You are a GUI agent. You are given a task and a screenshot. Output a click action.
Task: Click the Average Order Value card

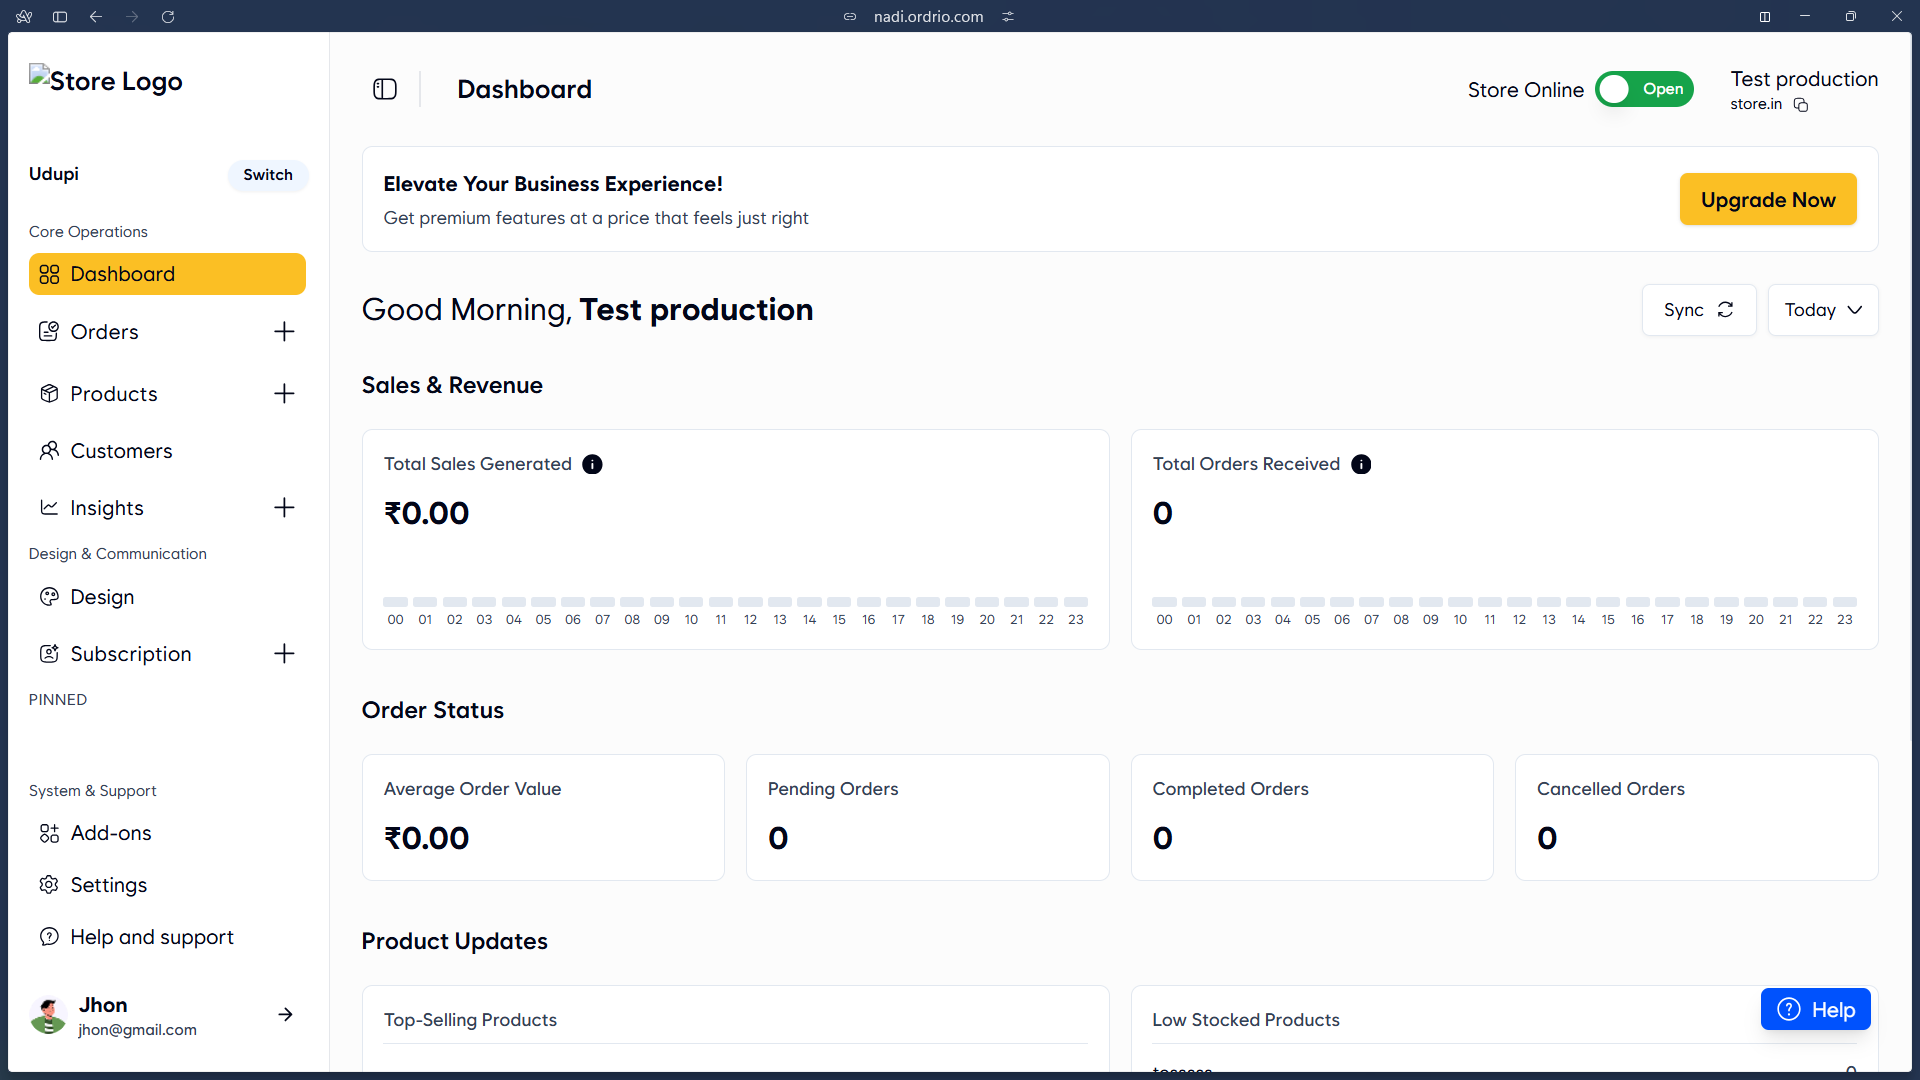pos(543,818)
